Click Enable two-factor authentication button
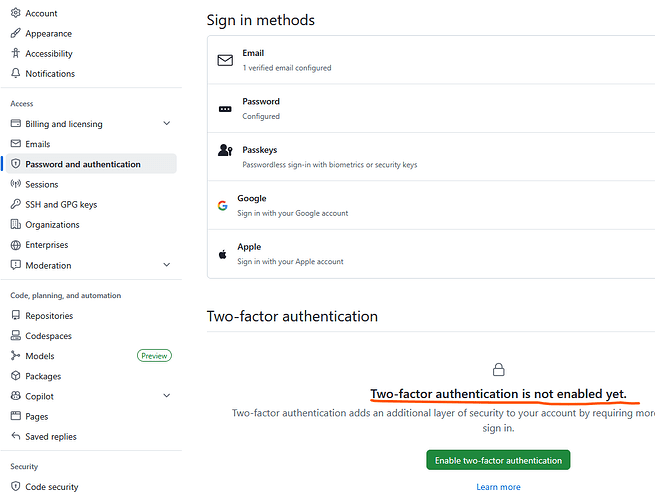Viewport: 655px width, 500px height. pyautogui.click(x=498, y=460)
